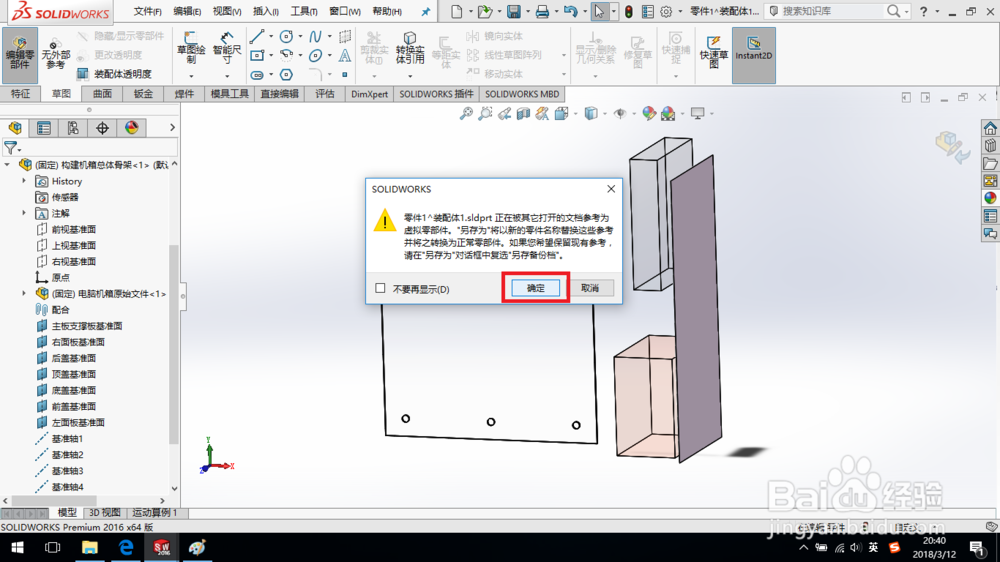Click 转换实体引用 convert entities icon
The image size is (1000, 562).
point(410,48)
